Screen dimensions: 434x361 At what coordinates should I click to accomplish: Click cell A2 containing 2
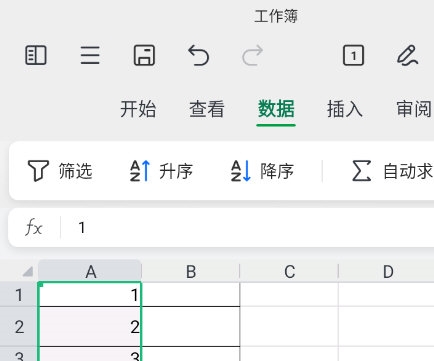(90, 327)
